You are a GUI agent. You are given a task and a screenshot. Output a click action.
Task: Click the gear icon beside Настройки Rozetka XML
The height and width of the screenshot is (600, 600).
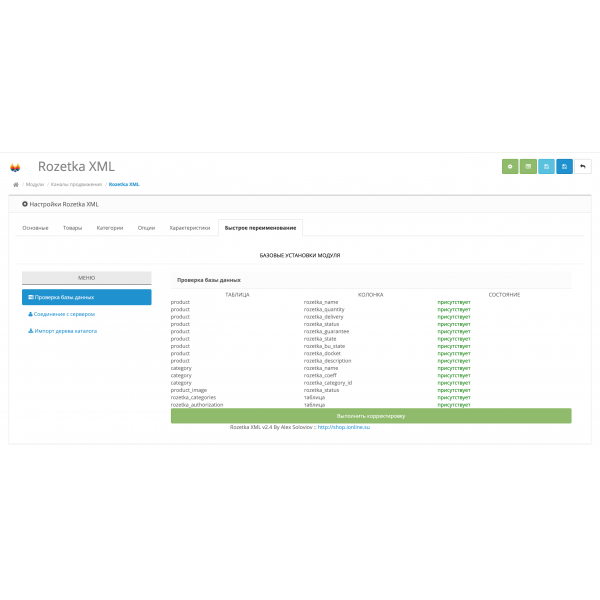[x=25, y=204]
